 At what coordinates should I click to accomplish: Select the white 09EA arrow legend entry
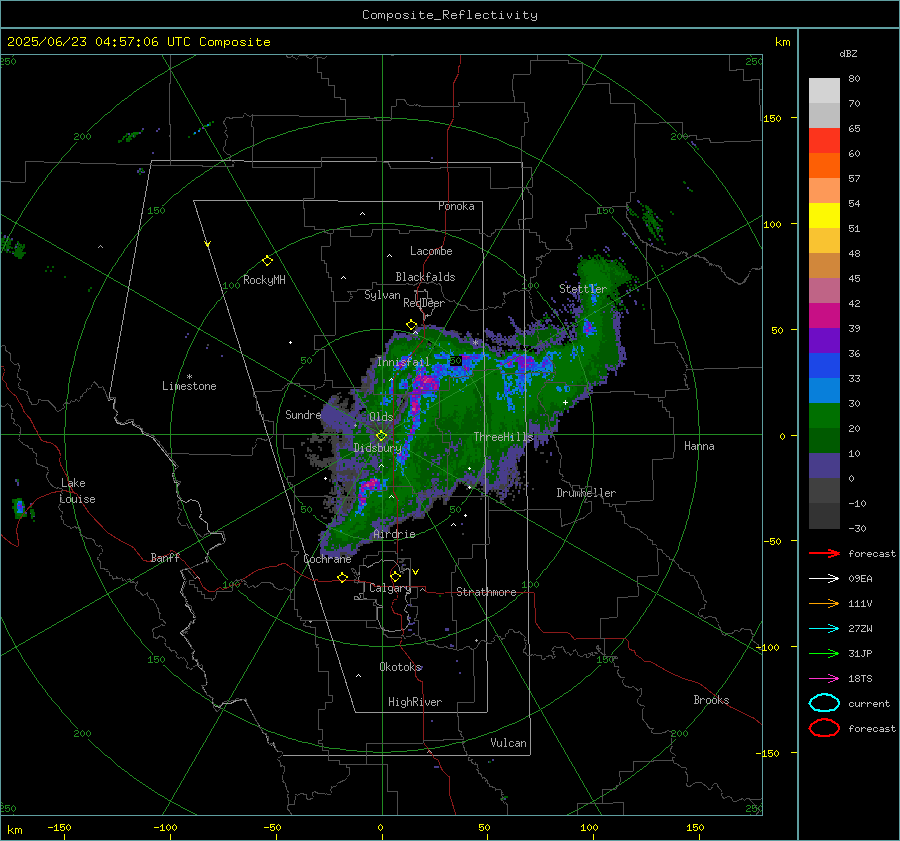click(824, 578)
